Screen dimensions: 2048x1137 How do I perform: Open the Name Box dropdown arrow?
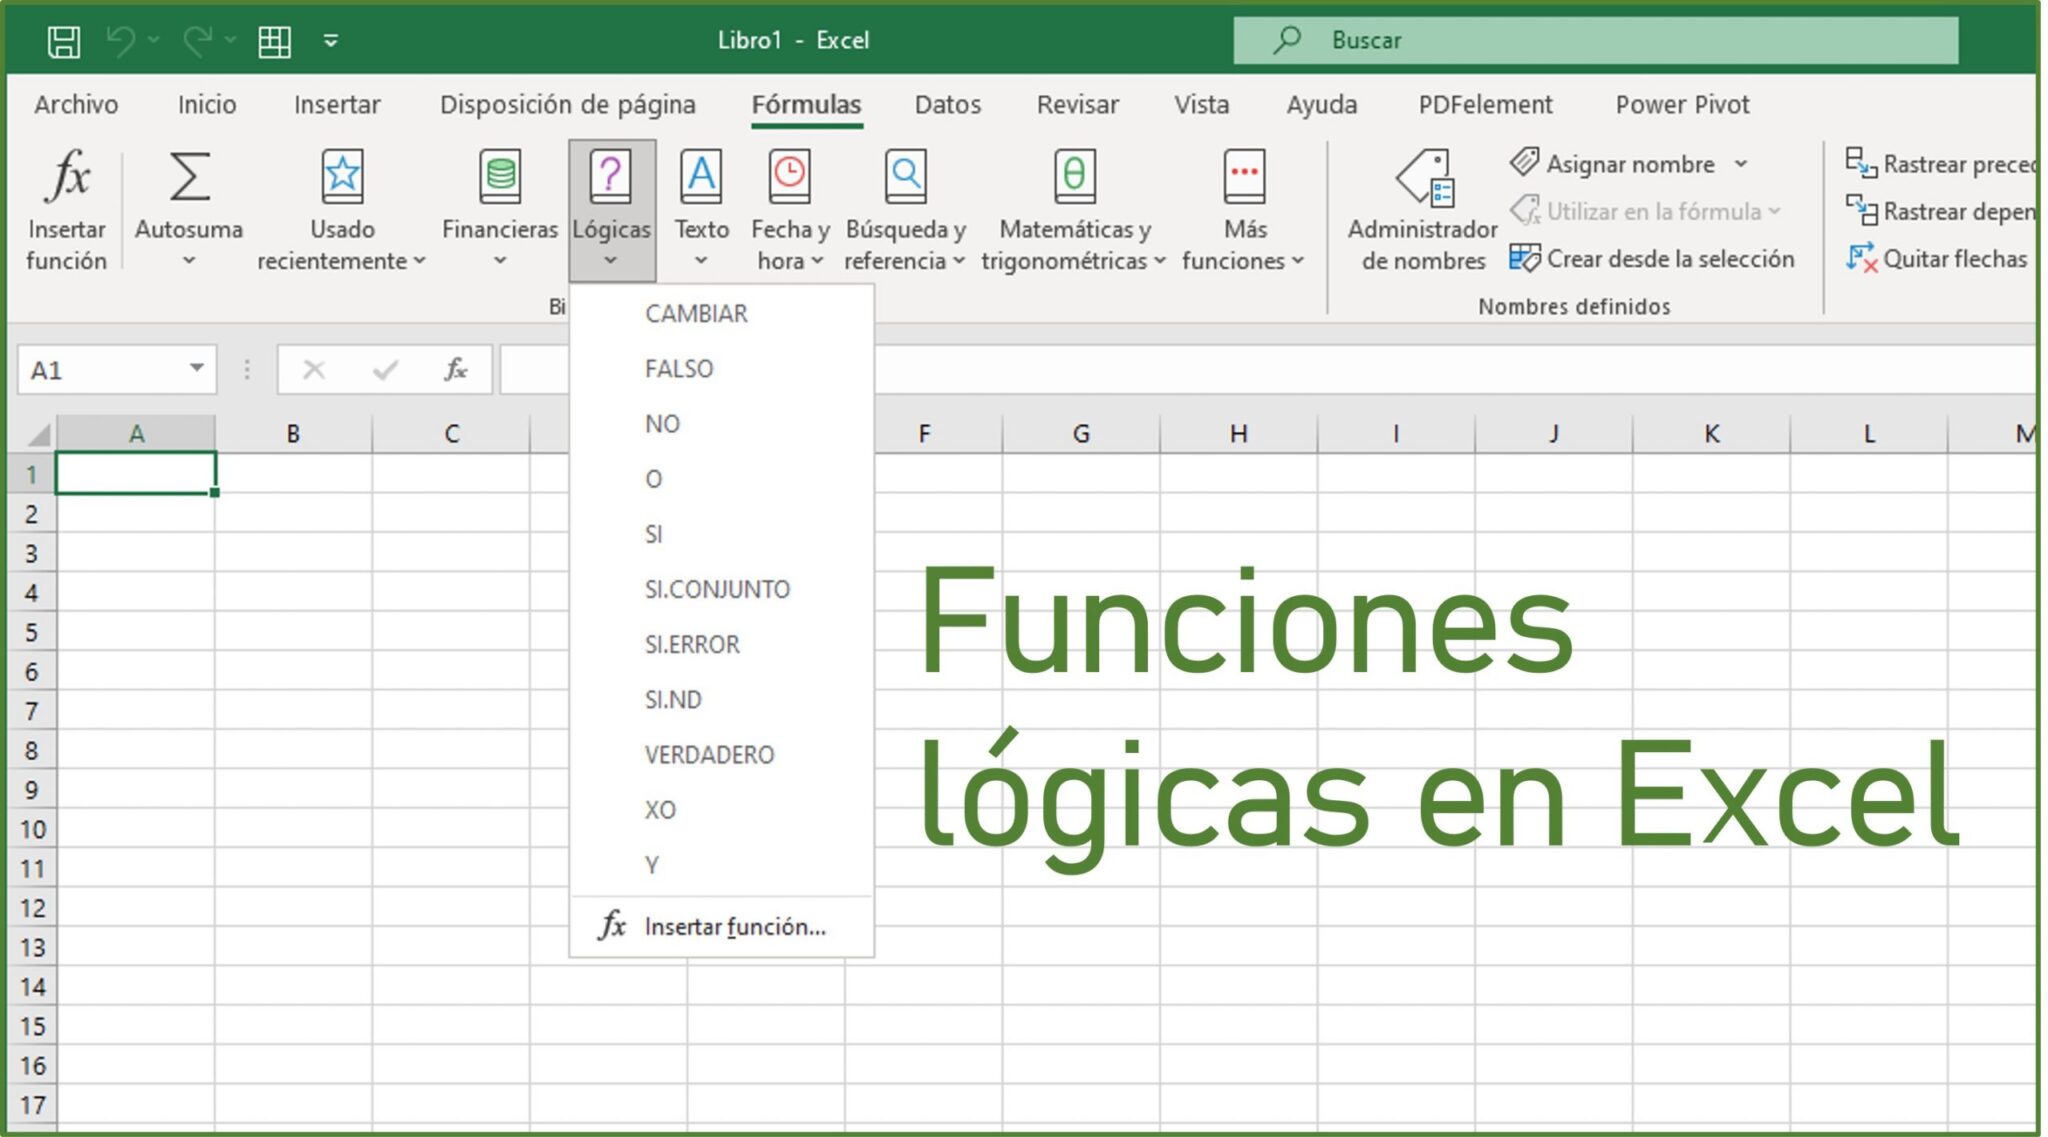click(196, 369)
